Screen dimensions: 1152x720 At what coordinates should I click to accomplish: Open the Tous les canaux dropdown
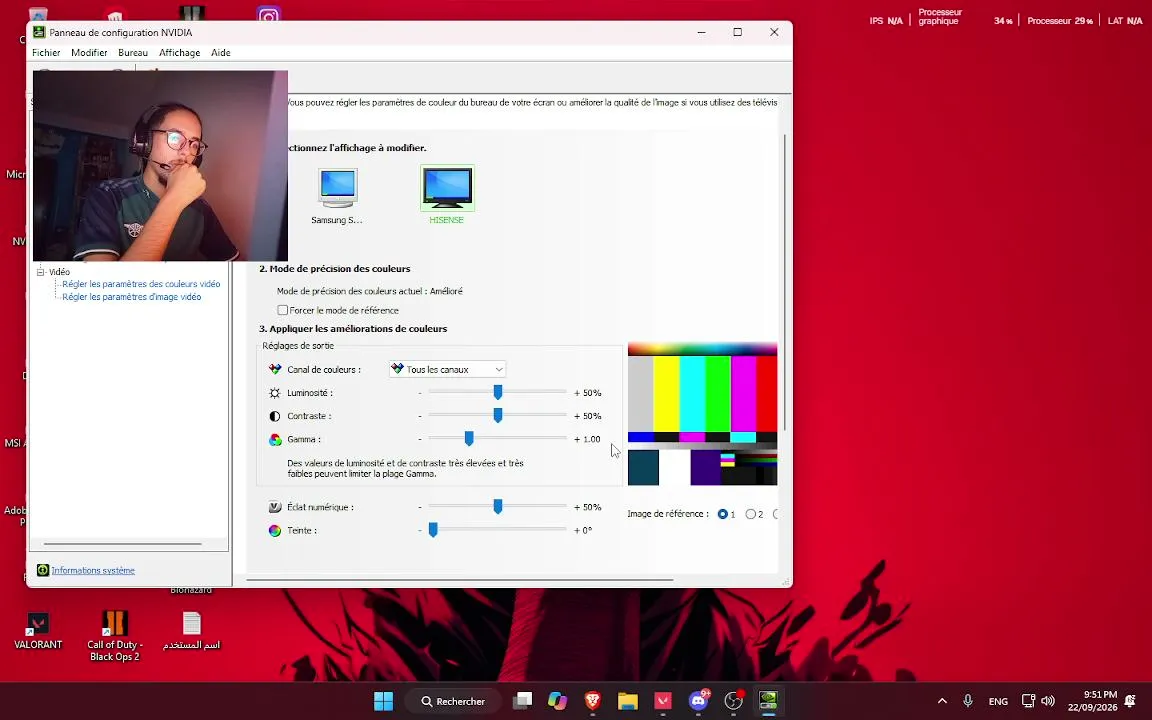pos(447,370)
